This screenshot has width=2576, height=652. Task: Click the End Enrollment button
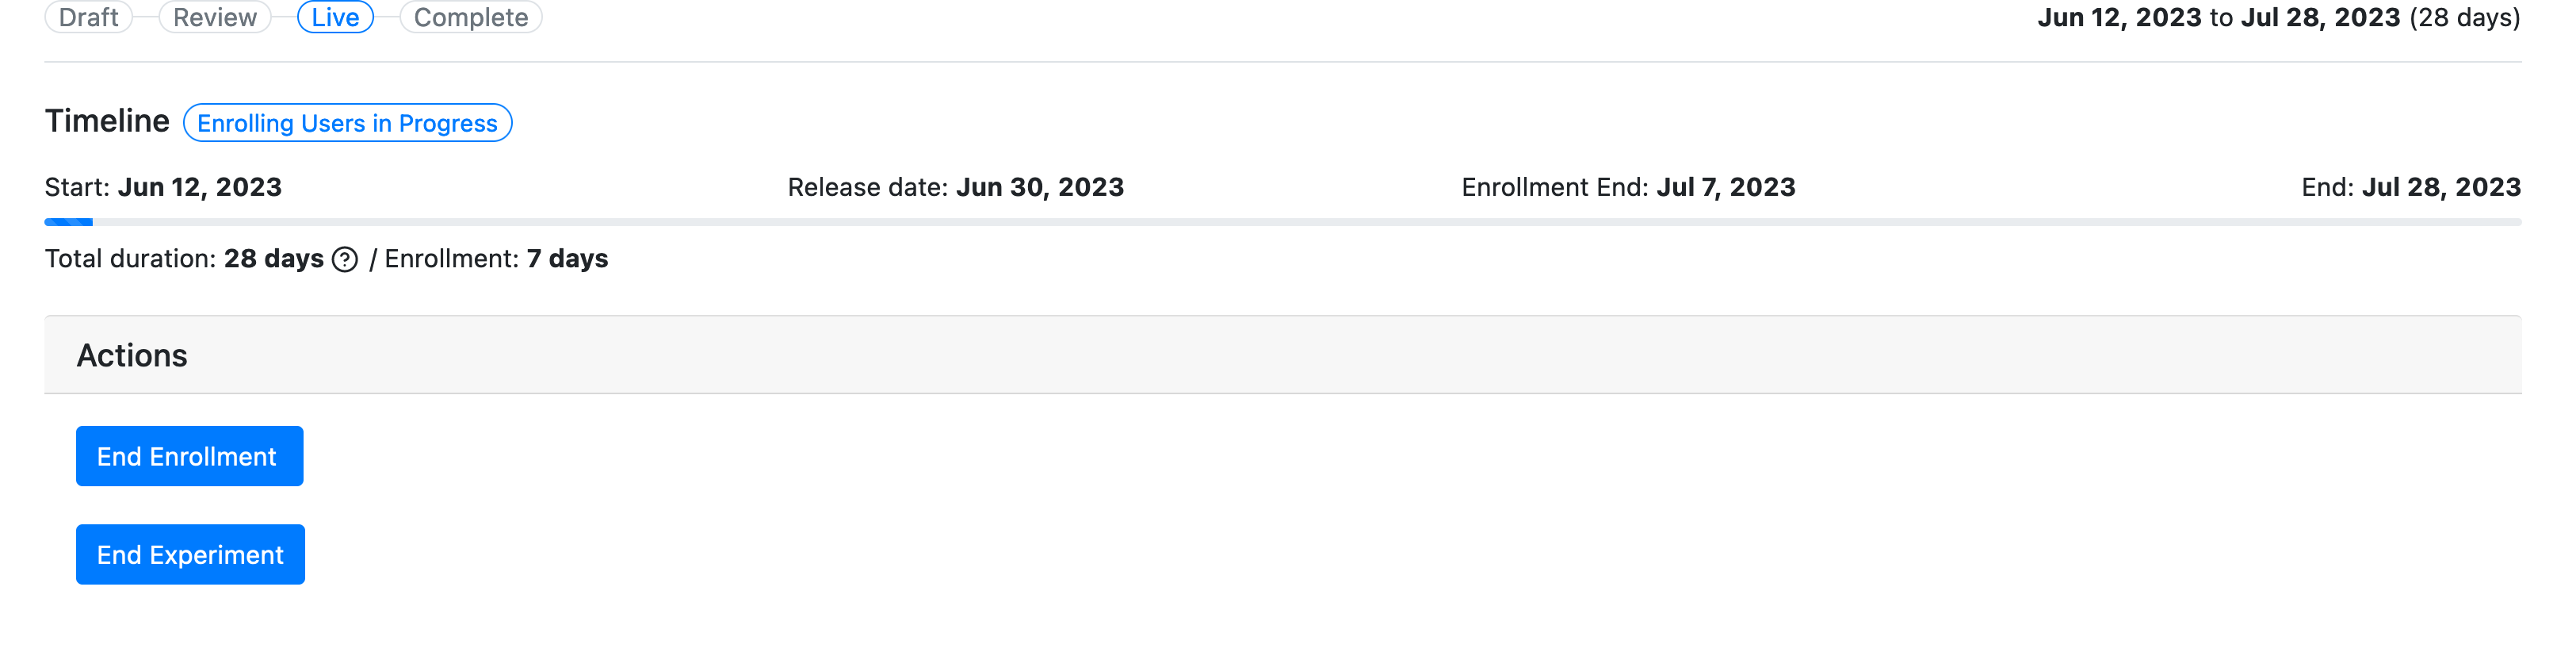[190, 456]
